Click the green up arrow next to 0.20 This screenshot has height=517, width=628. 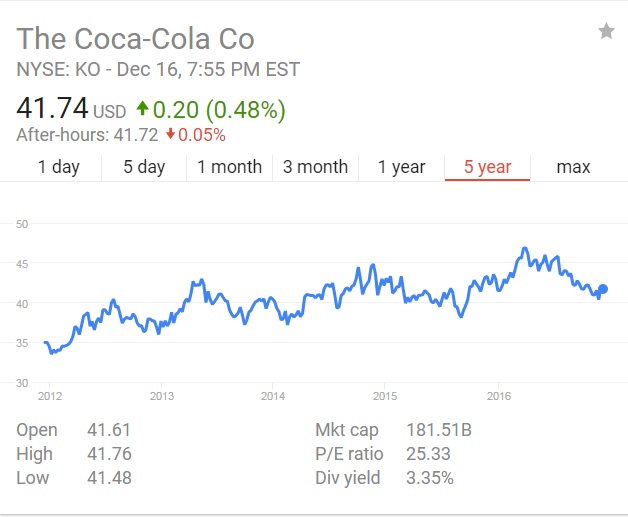point(143,108)
